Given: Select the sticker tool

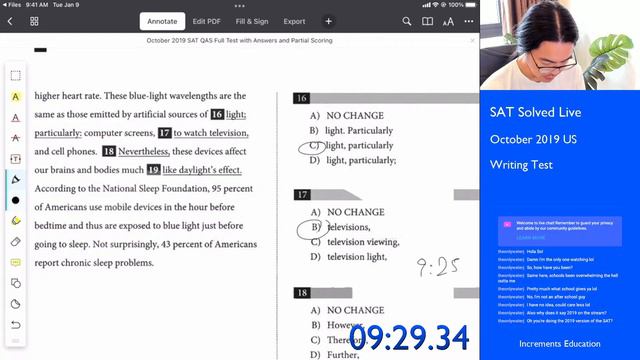Looking at the screenshot, I should [16, 304].
